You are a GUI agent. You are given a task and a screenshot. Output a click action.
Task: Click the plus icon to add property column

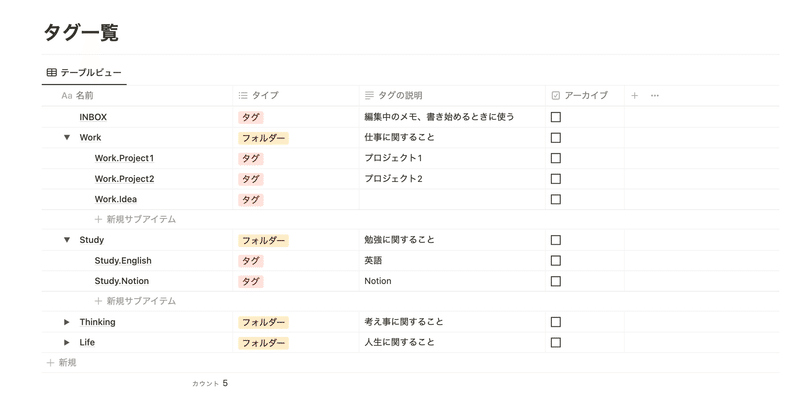(x=634, y=95)
